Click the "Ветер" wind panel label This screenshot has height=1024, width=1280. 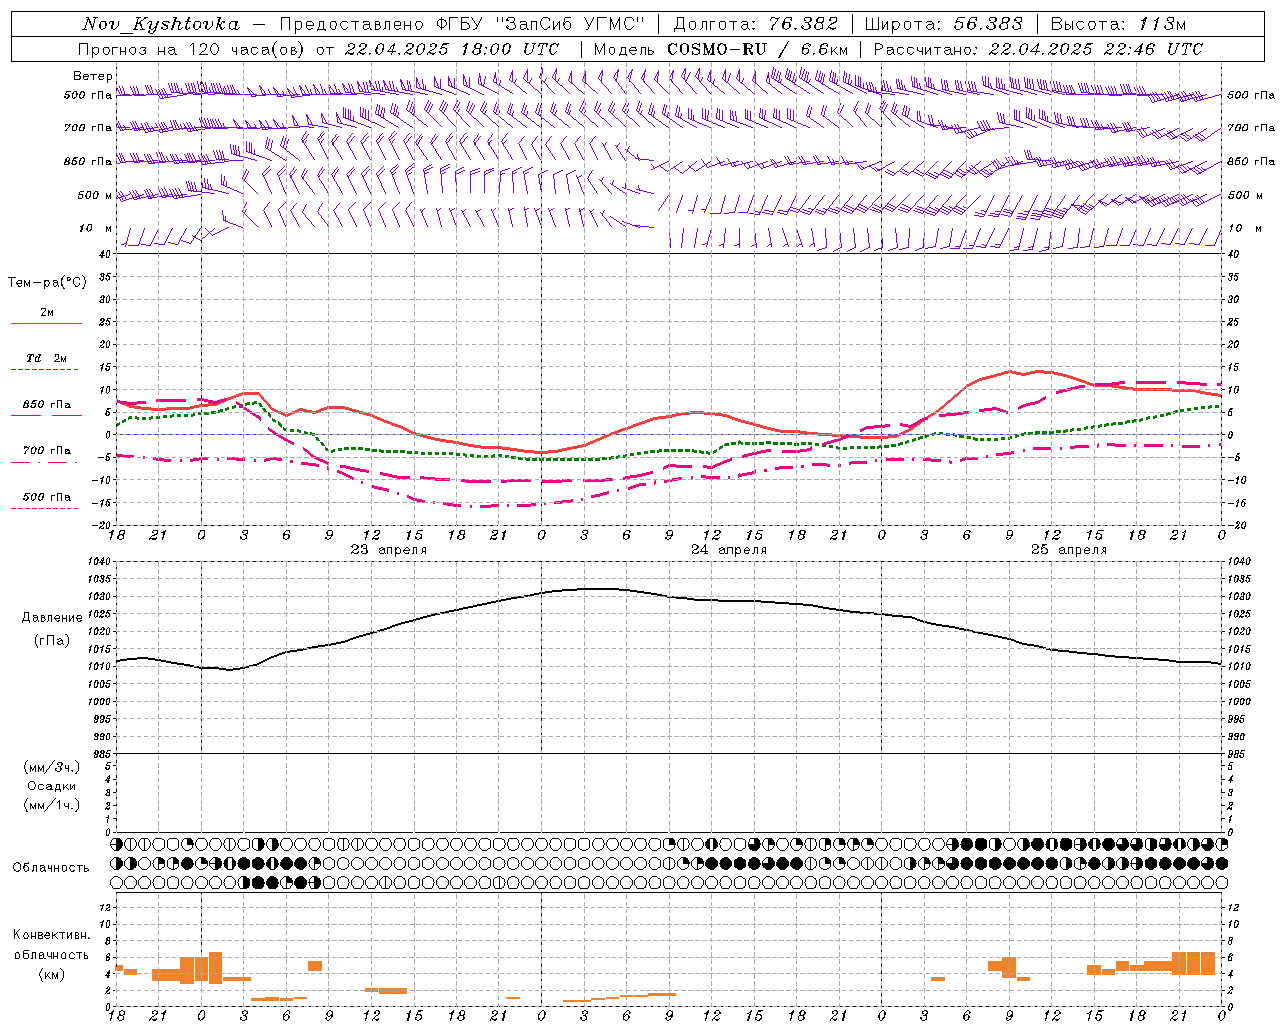[x=93, y=76]
